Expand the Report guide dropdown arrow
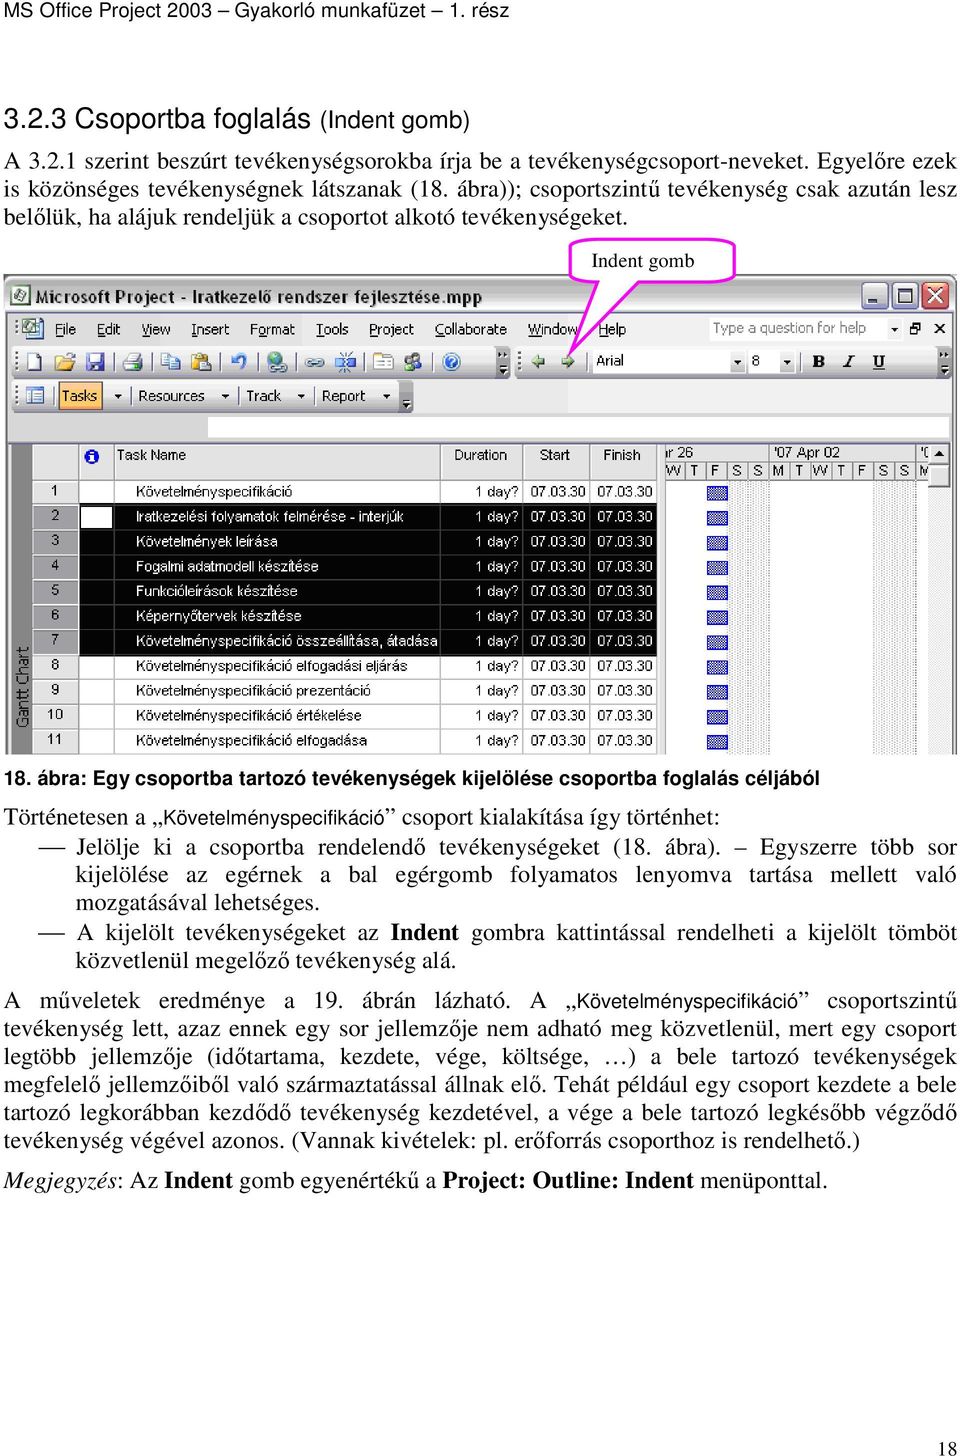This screenshot has width=960, height=1456. coord(387,396)
